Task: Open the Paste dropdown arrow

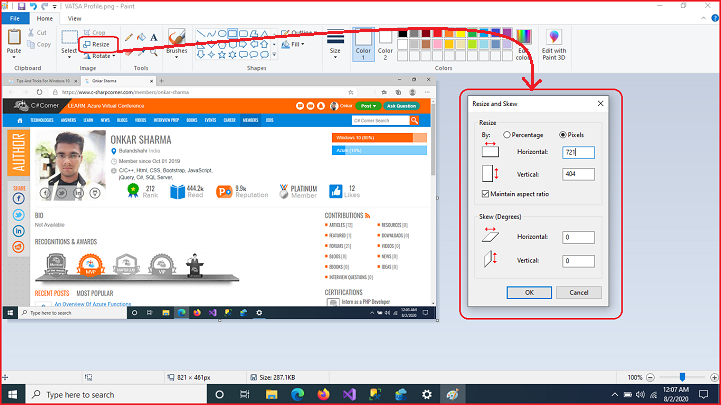Action: coord(14,57)
